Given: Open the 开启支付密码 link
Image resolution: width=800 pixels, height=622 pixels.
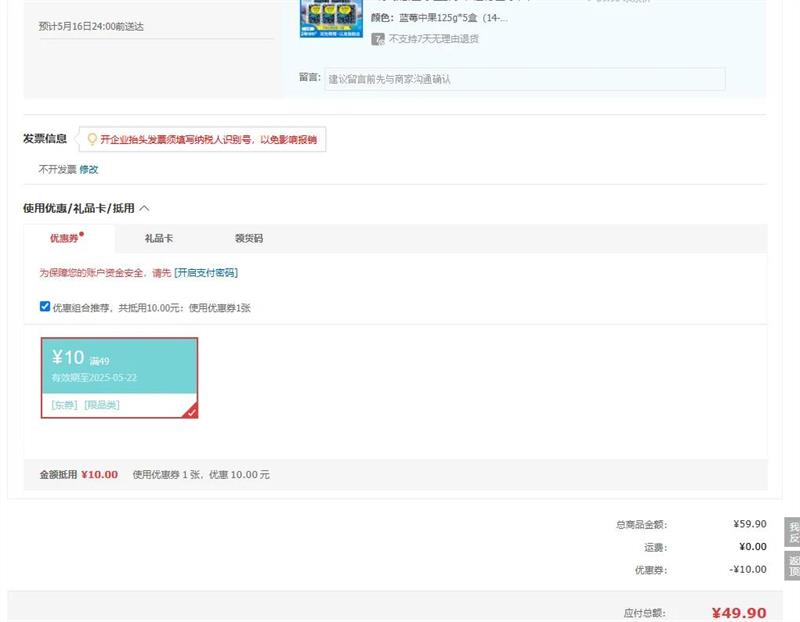Looking at the screenshot, I should click(206, 273).
